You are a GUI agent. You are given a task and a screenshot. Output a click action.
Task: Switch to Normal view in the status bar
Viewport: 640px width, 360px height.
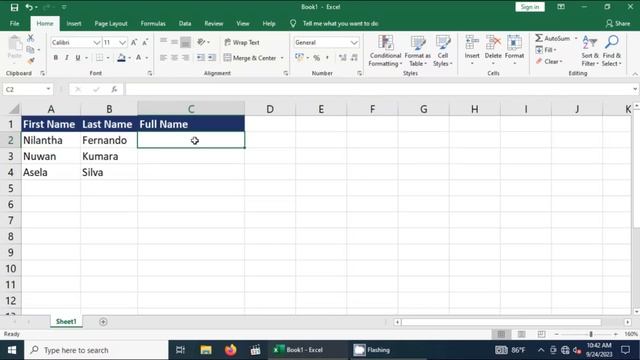(x=501, y=334)
